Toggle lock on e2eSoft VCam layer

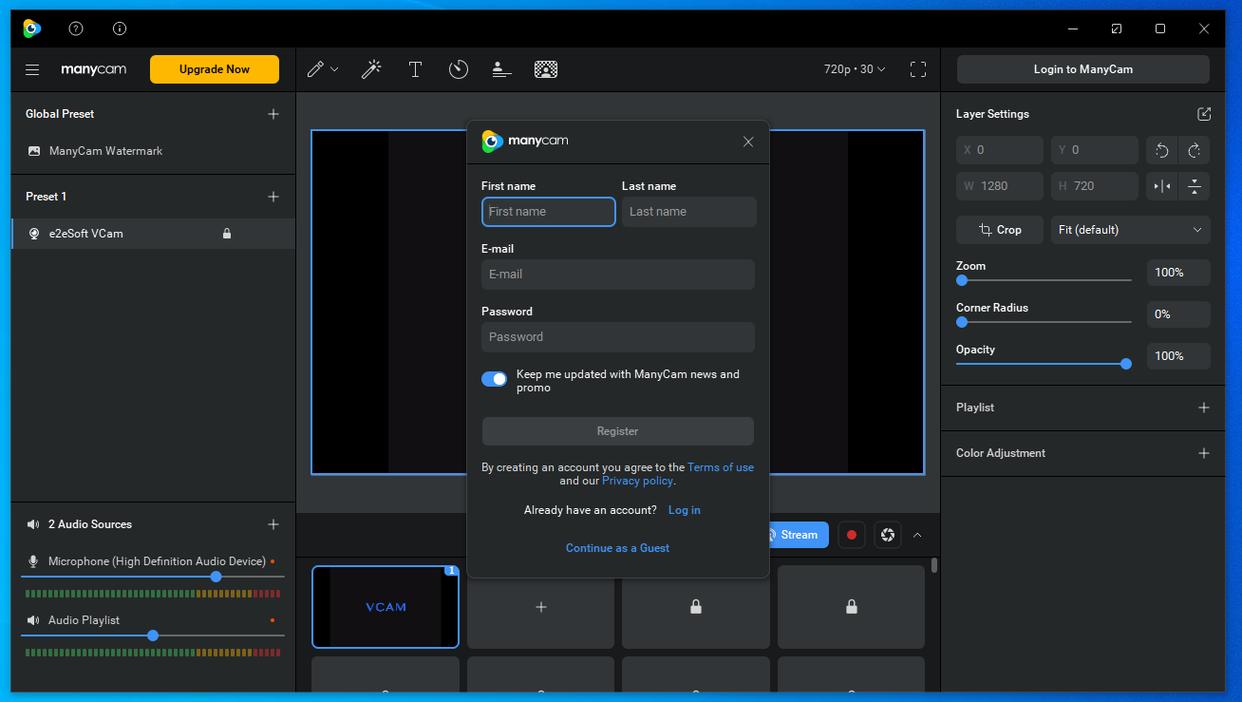(x=227, y=234)
